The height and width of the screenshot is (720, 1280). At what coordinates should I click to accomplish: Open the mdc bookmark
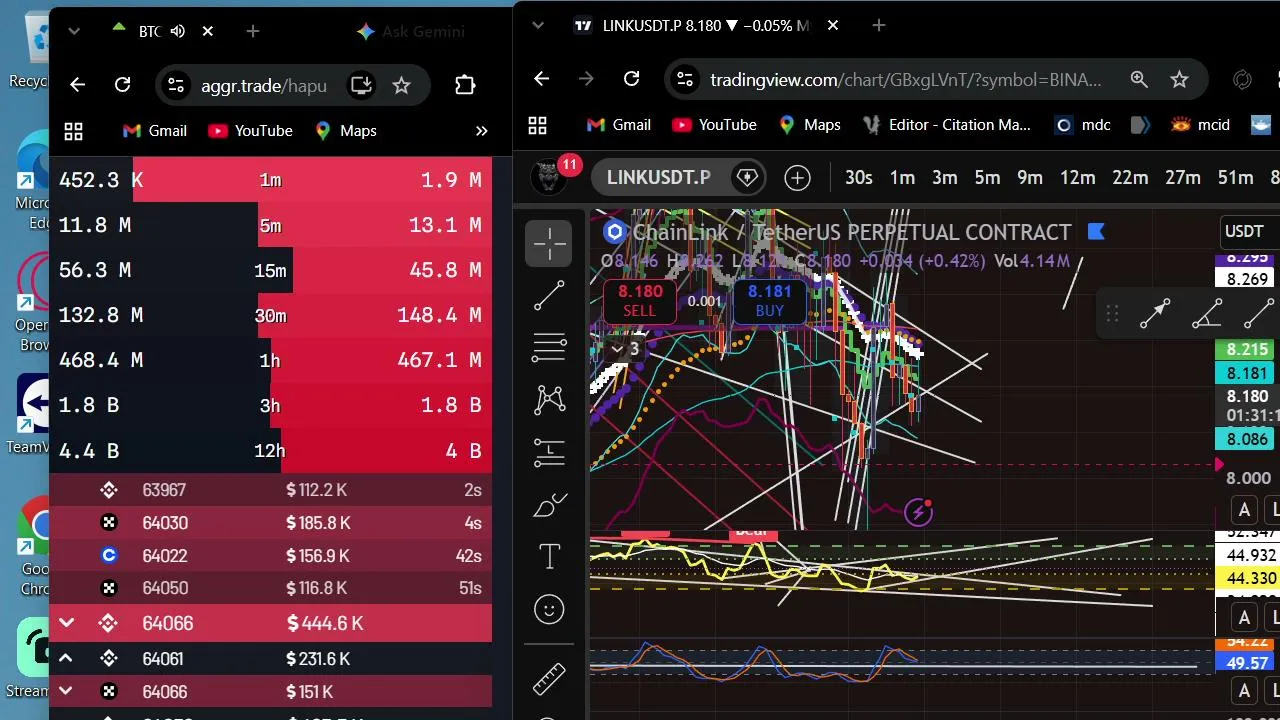coord(1083,125)
